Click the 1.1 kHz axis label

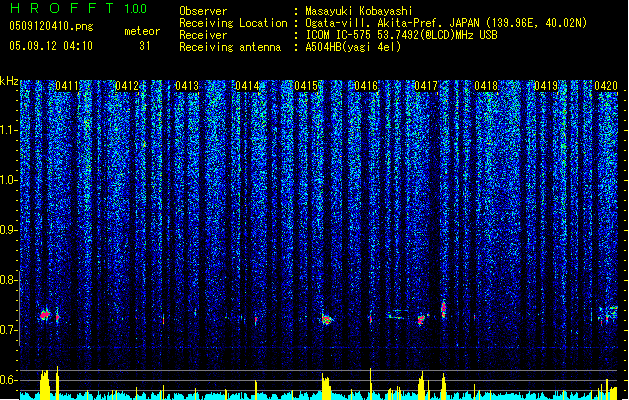(x=9, y=130)
